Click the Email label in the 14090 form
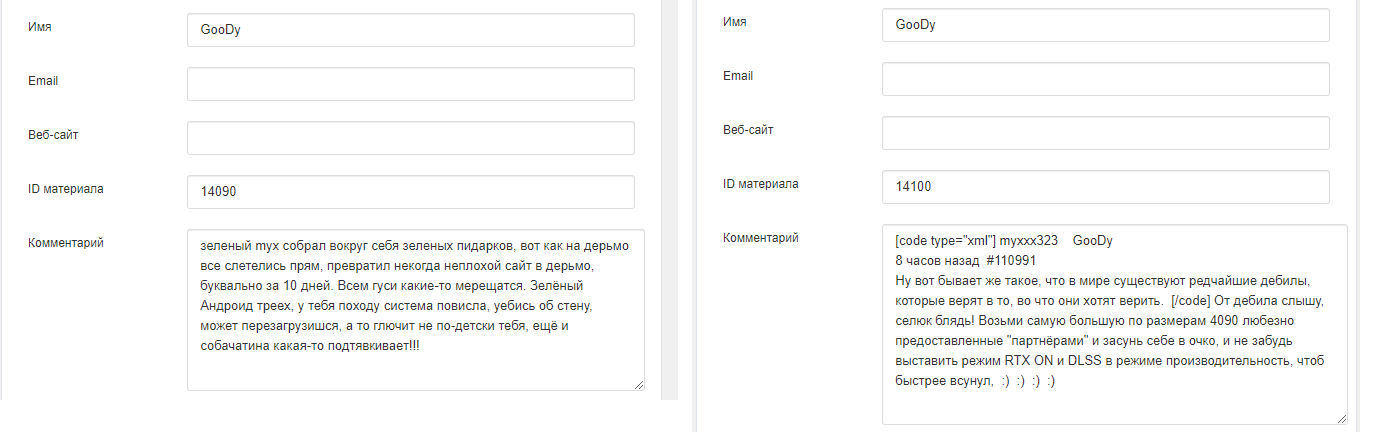Viewport: 1374px width, 436px height. click(43, 80)
